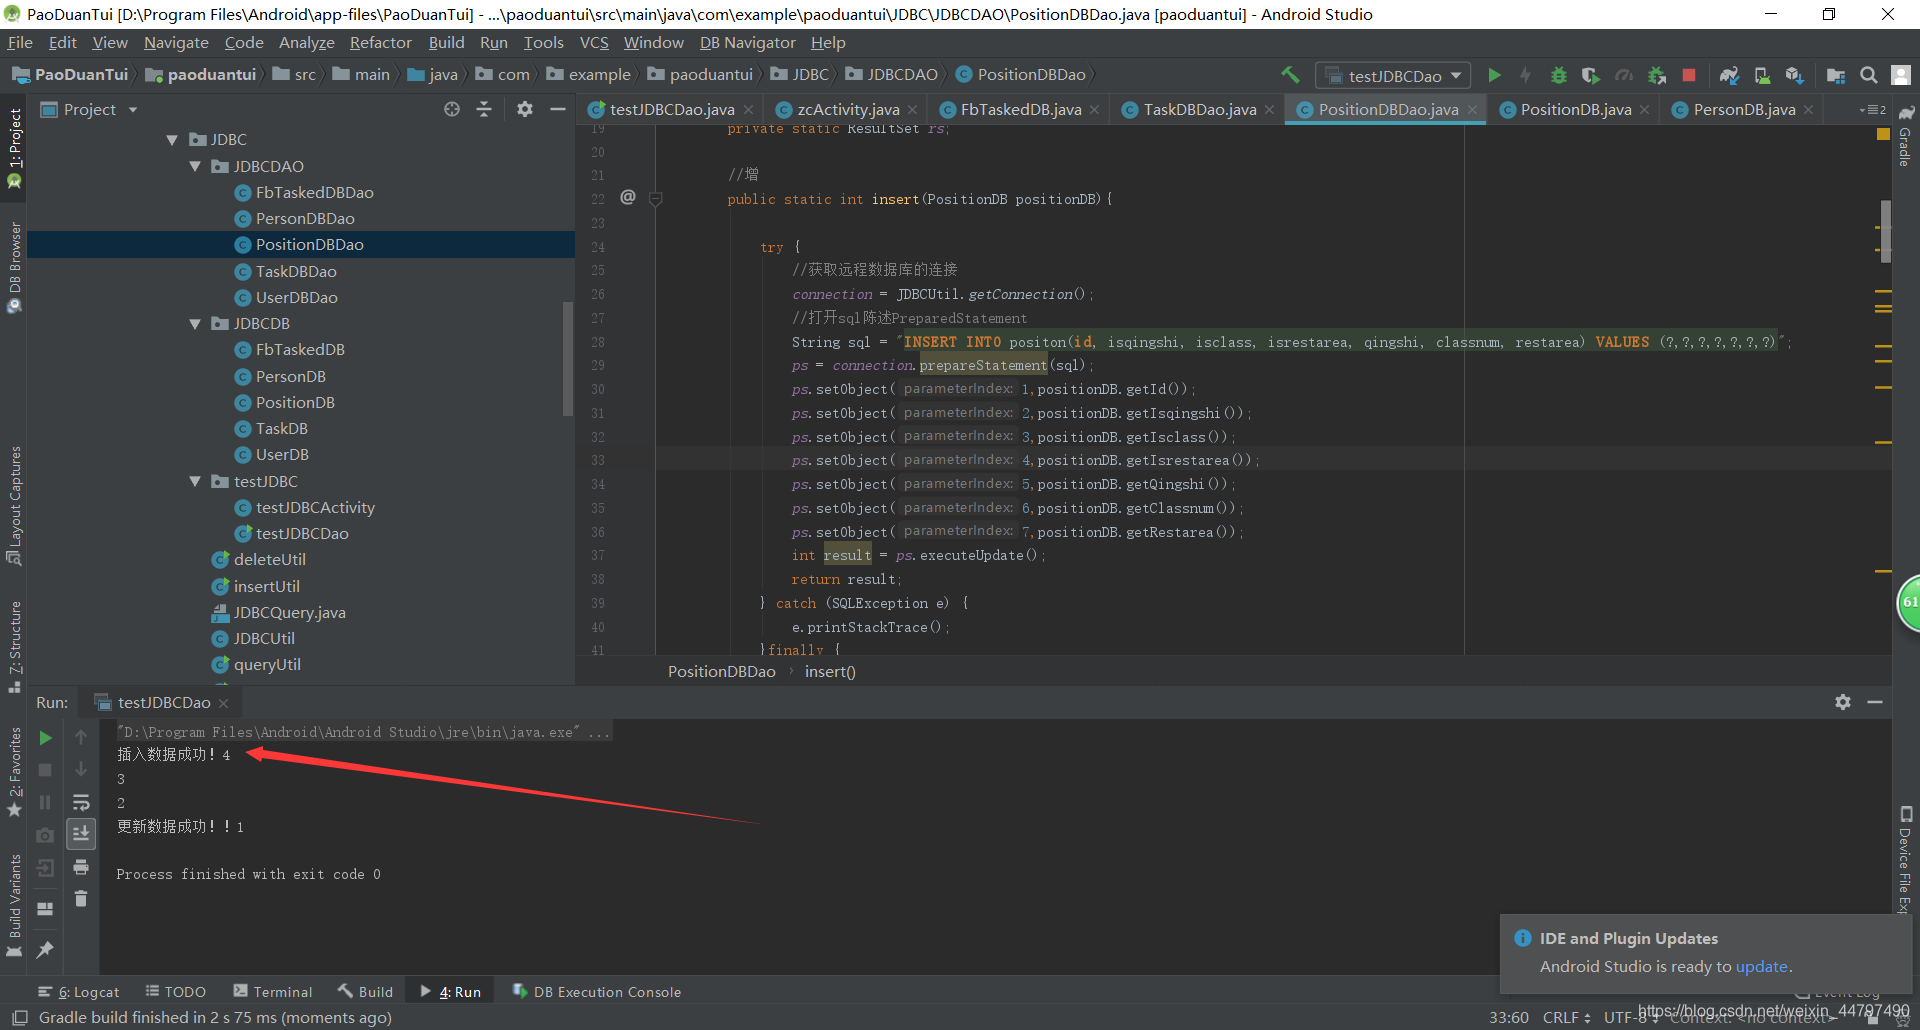Switch to the TaskDBDao.java tab

pos(1199,110)
